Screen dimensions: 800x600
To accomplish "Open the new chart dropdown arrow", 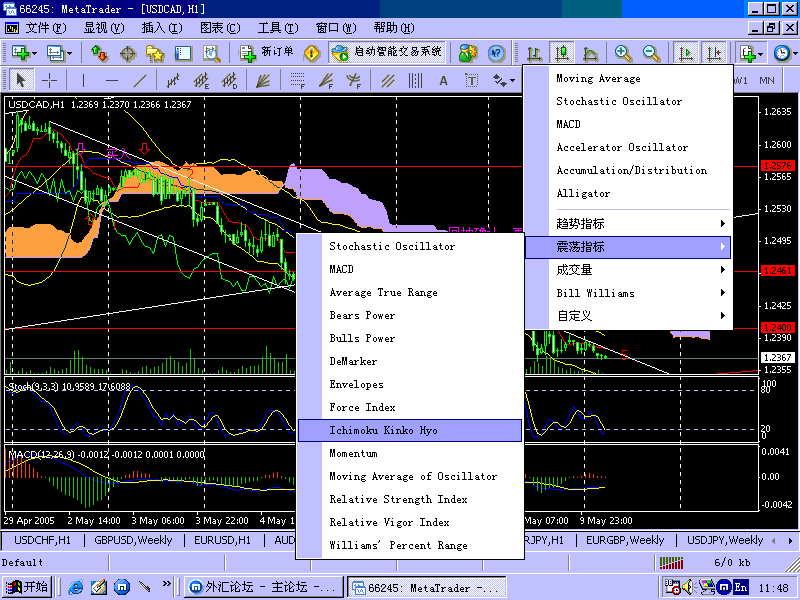I will click(x=33, y=53).
